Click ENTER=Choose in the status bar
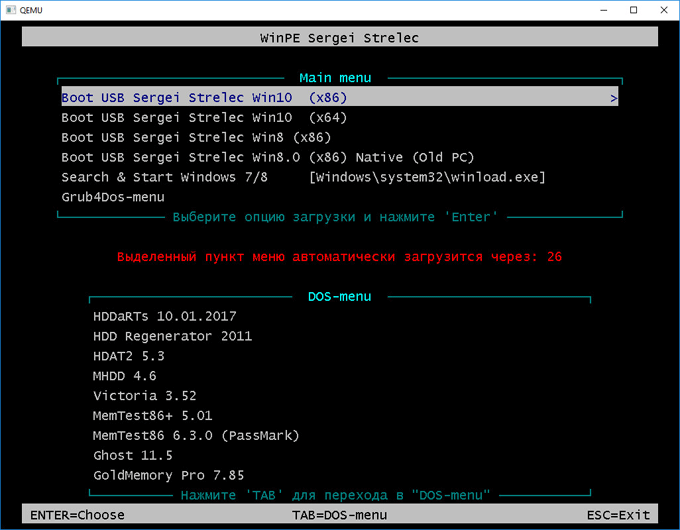 pos(77,515)
